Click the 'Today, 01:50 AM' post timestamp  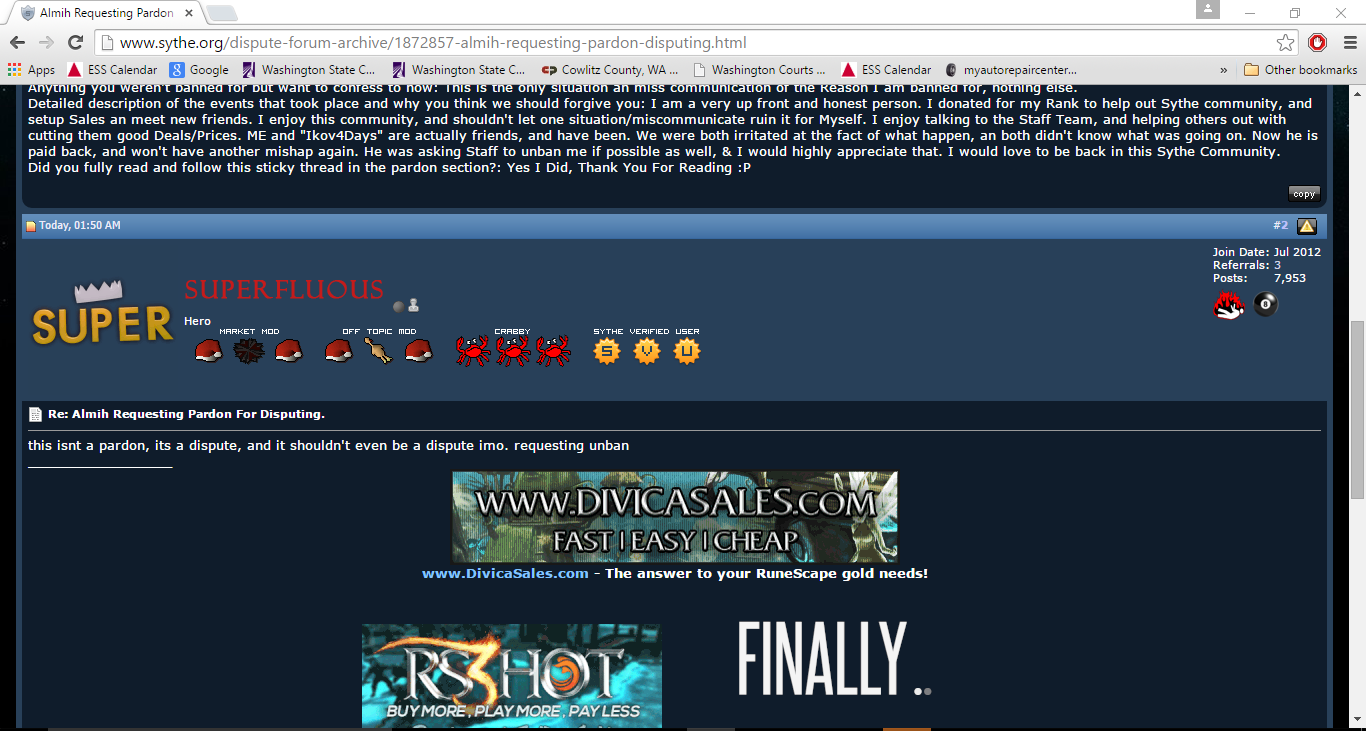[80, 226]
